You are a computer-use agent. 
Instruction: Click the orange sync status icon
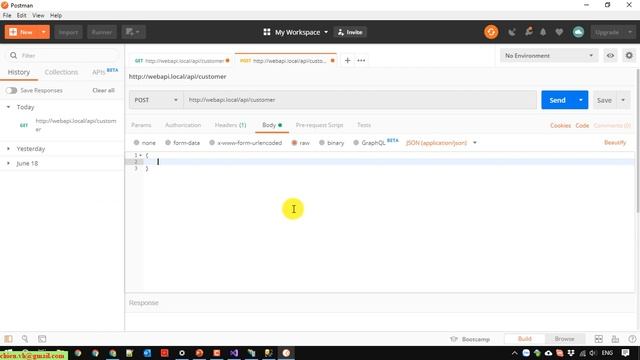pyautogui.click(x=491, y=32)
